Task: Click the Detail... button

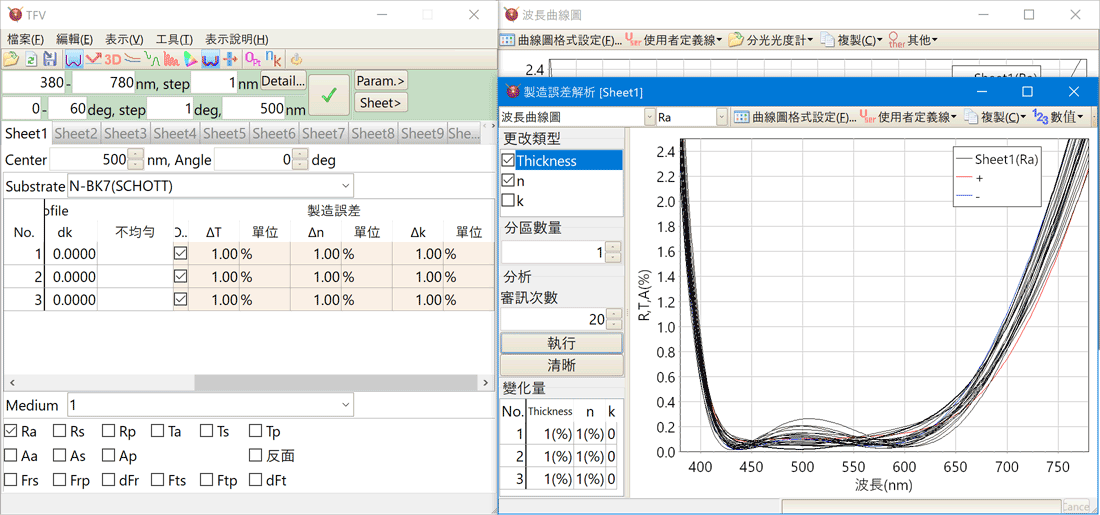Action: point(283,82)
